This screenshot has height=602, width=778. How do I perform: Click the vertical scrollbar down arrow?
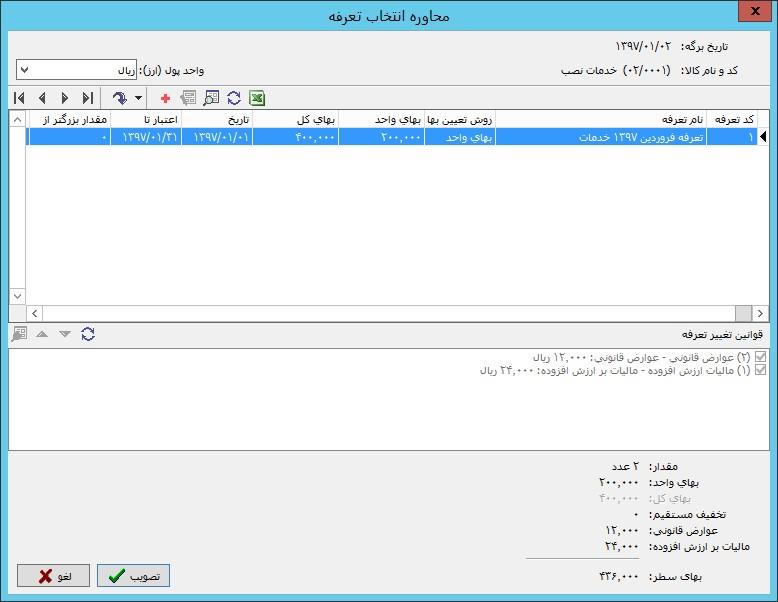click(17, 297)
